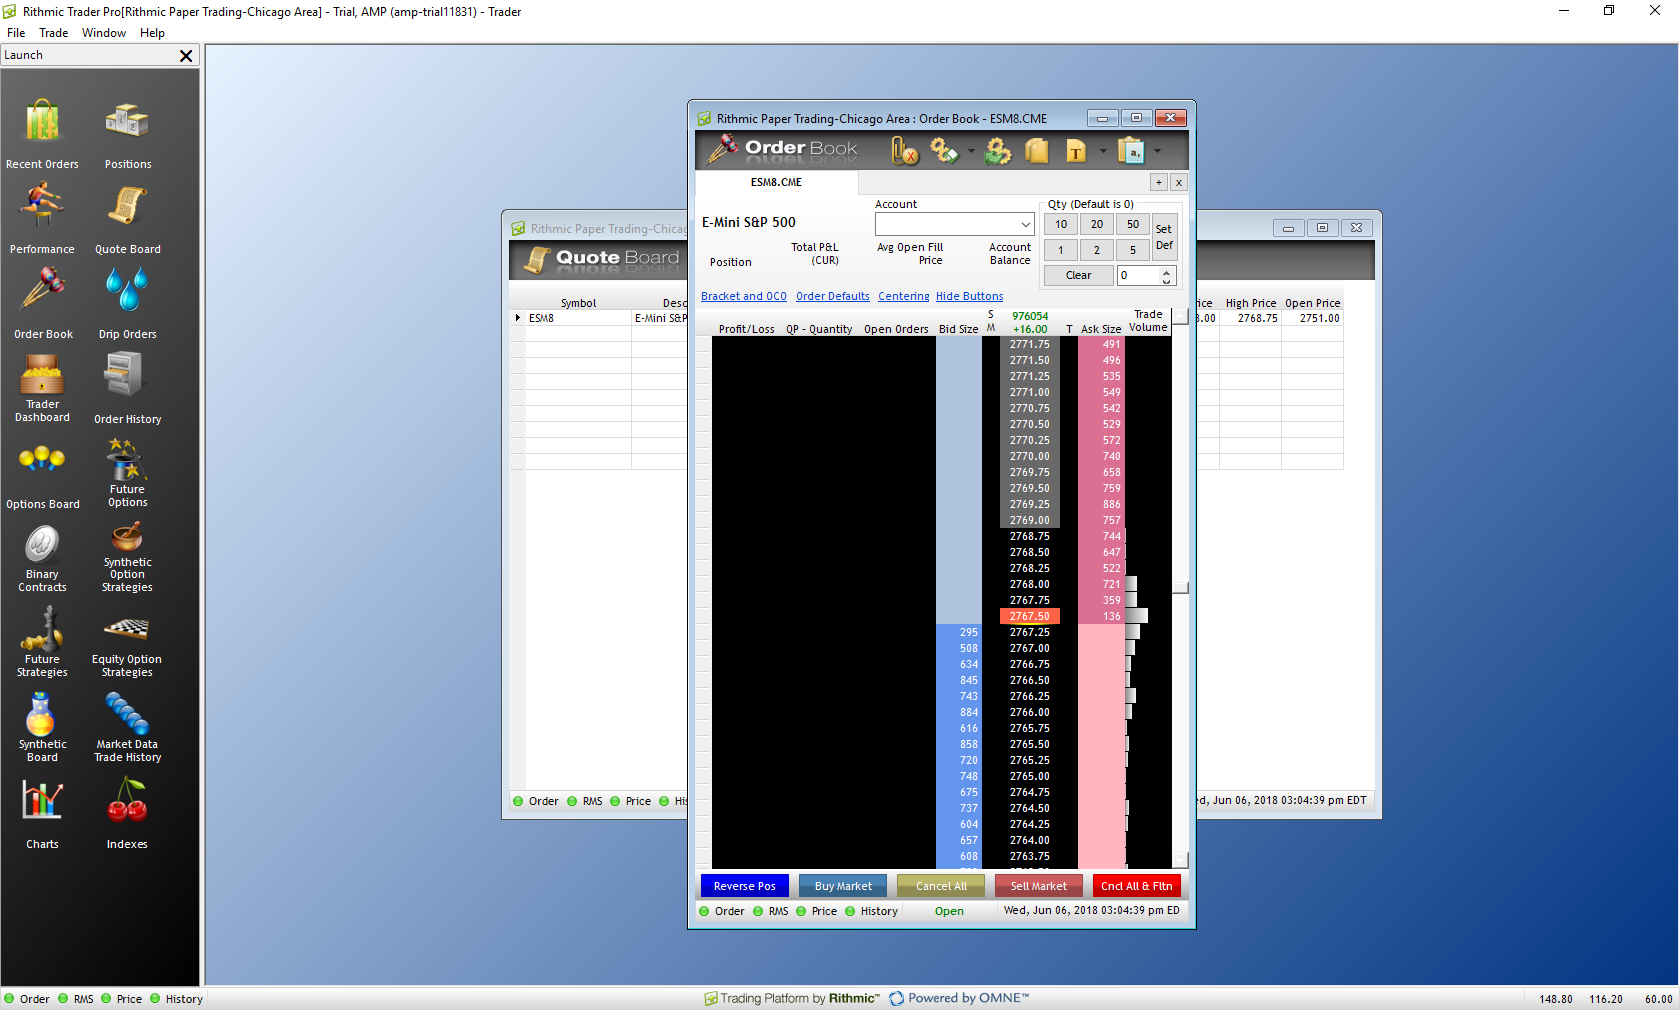Screen dimensions: 1680x1010
Task: Open the Future Options tool
Action: click(128, 473)
